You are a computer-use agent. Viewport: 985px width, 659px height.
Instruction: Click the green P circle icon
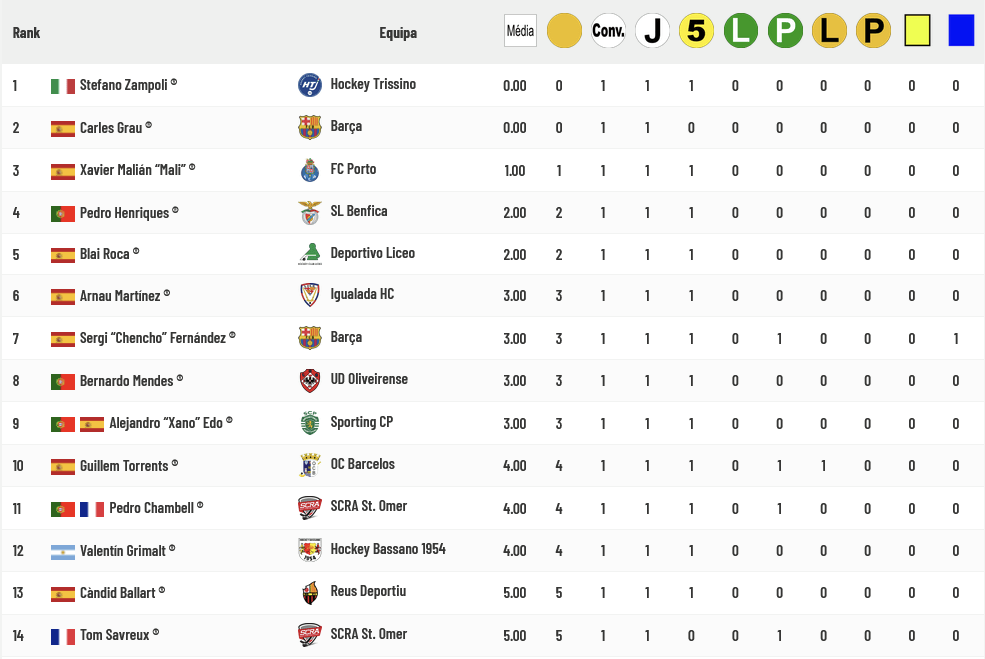[x=785, y=31]
